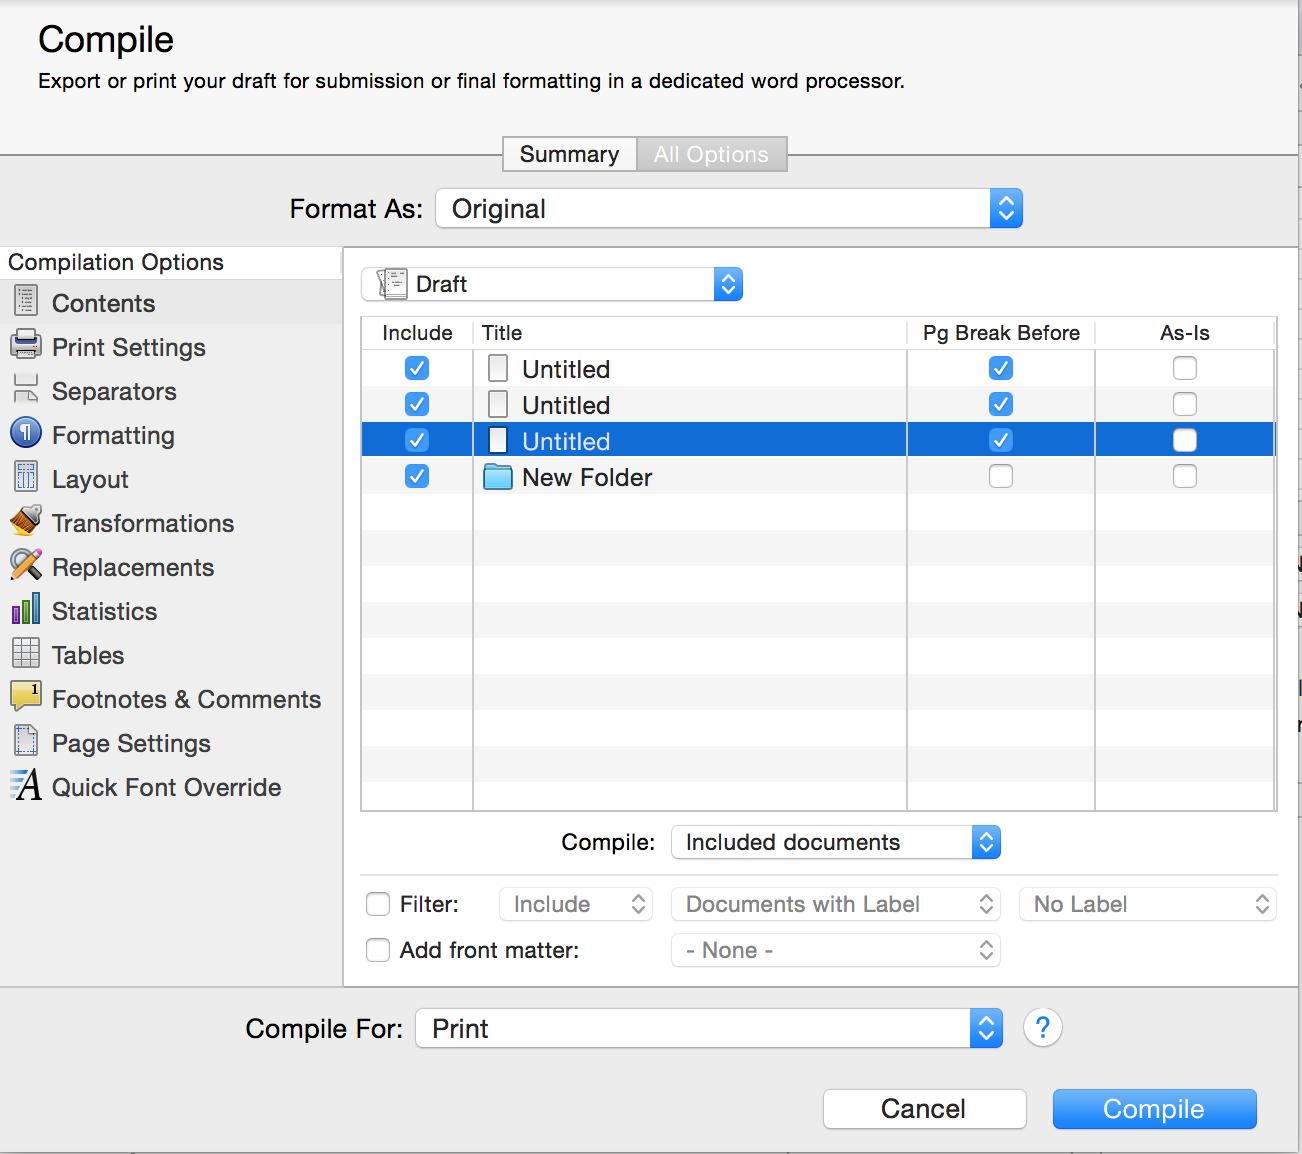Expand the Compile For Print dropdown
This screenshot has height=1154, width=1302.
[708, 1028]
